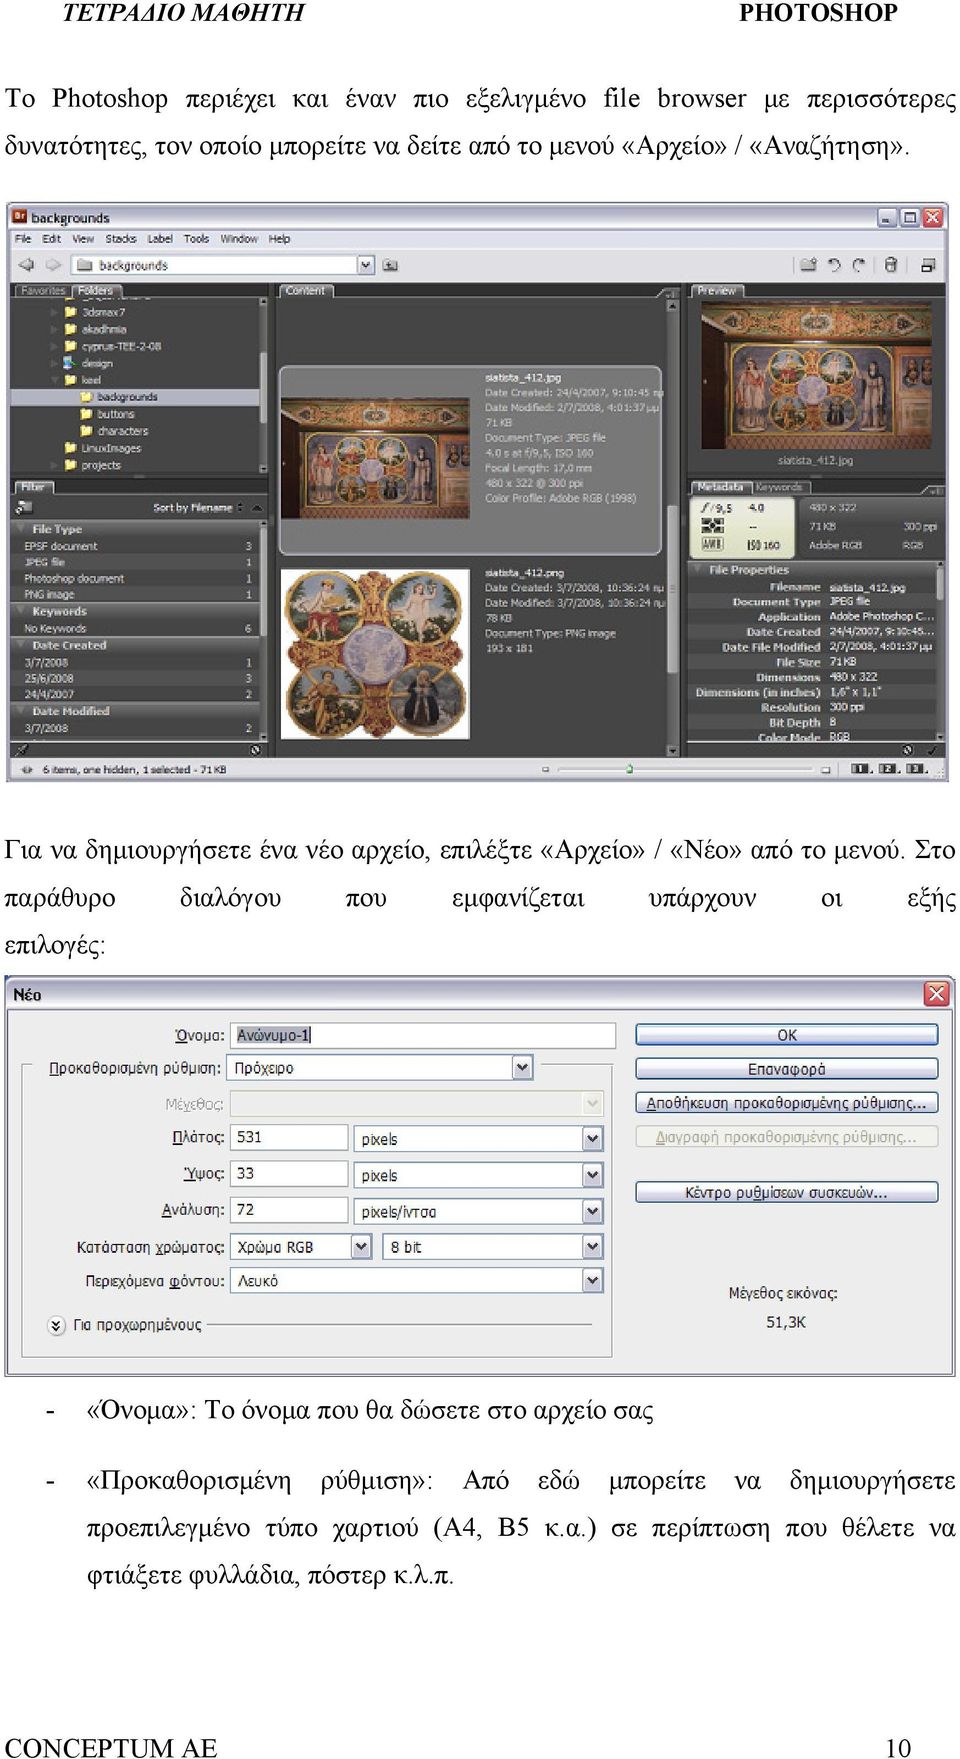
Task: Collapse the Date Created filter section
Action: click(x=20, y=645)
